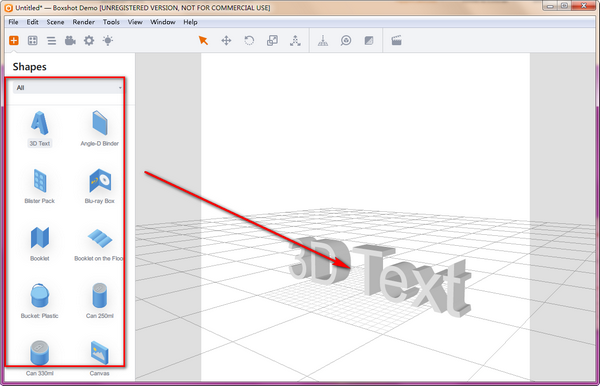
Task: Select the orange arrow pointer tool
Action: (203, 40)
